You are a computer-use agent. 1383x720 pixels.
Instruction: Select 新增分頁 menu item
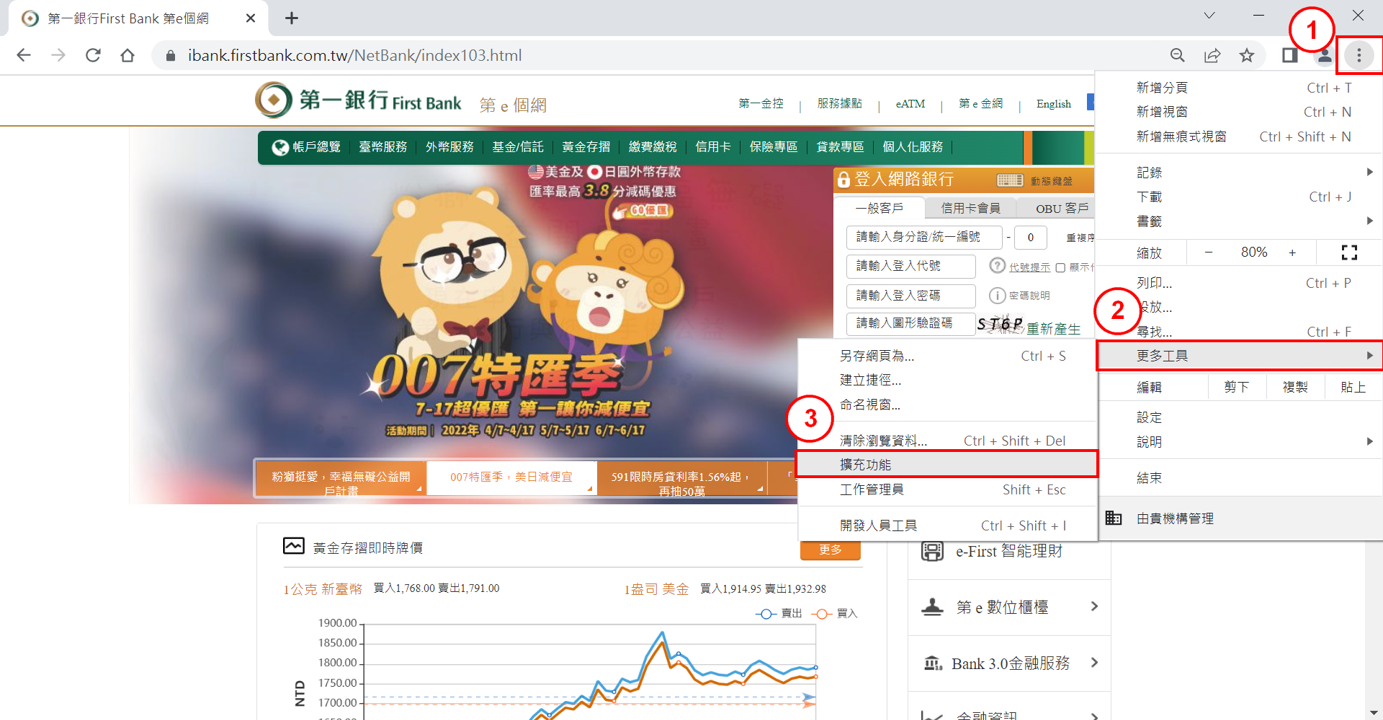[x=1239, y=88]
